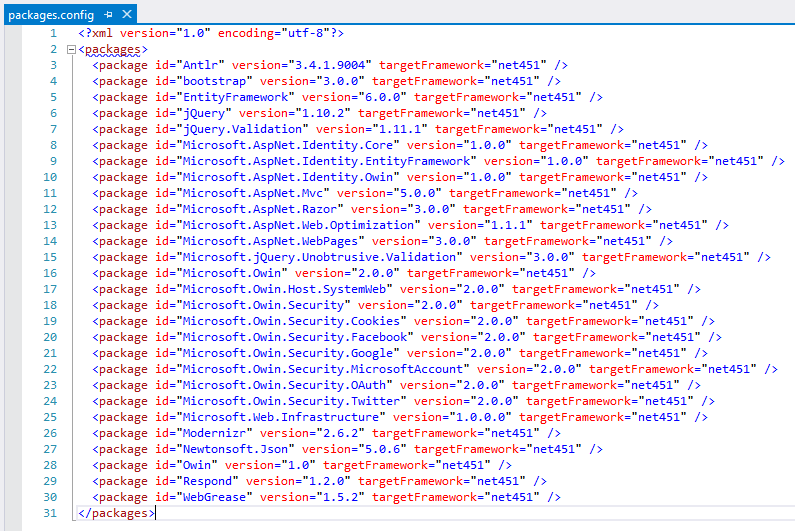The image size is (795, 531).
Task: Click the bootstrap package id
Action: pos(214,82)
